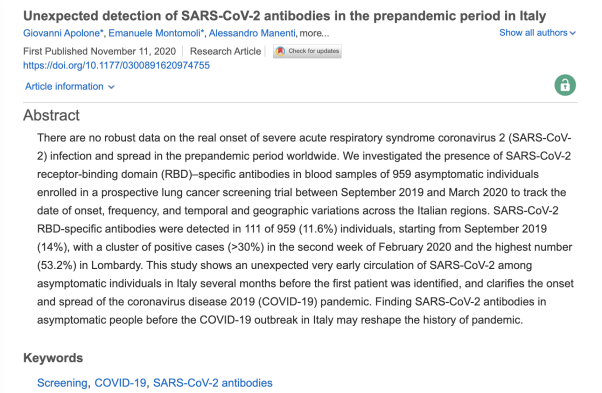The height and width of the screenshot is (393, 602).
Task: Click 'more...' to reveal additional authors
Action: [314, 33]
